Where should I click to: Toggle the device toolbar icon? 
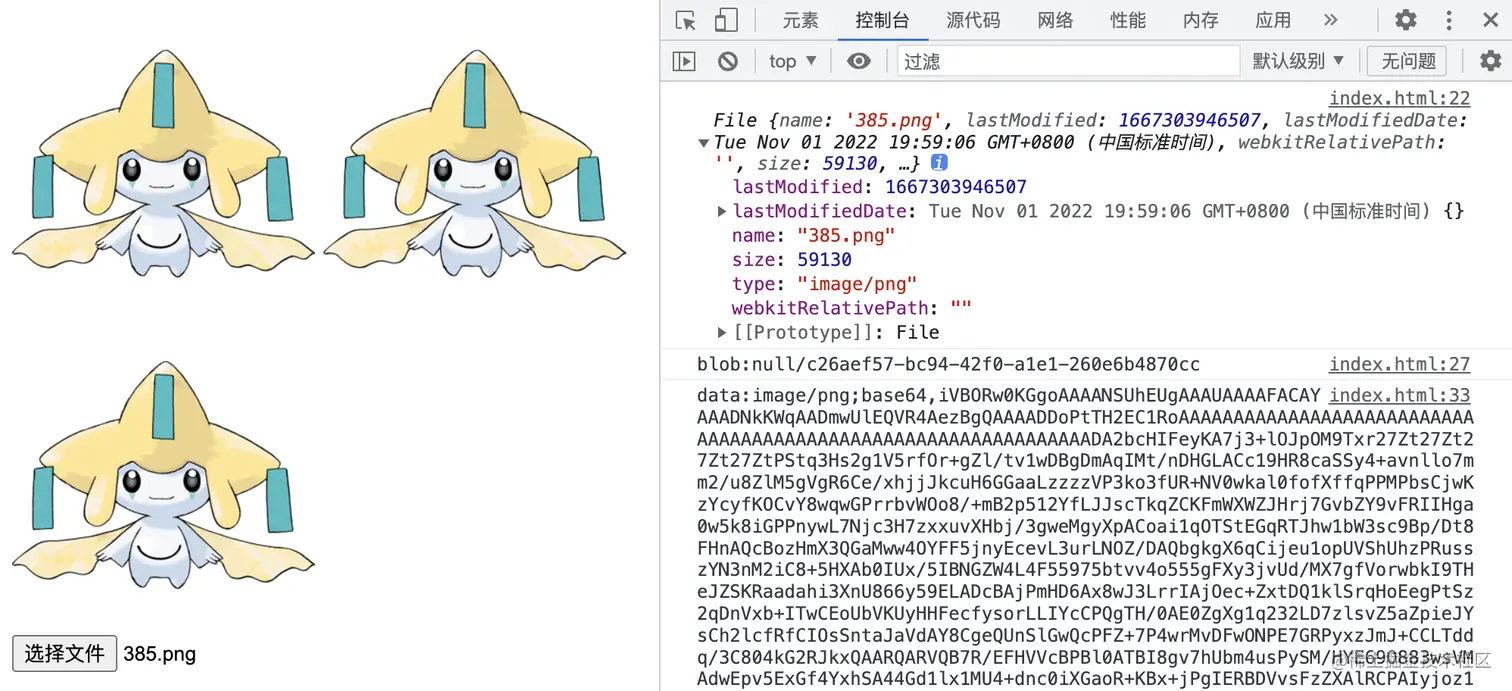726,20
